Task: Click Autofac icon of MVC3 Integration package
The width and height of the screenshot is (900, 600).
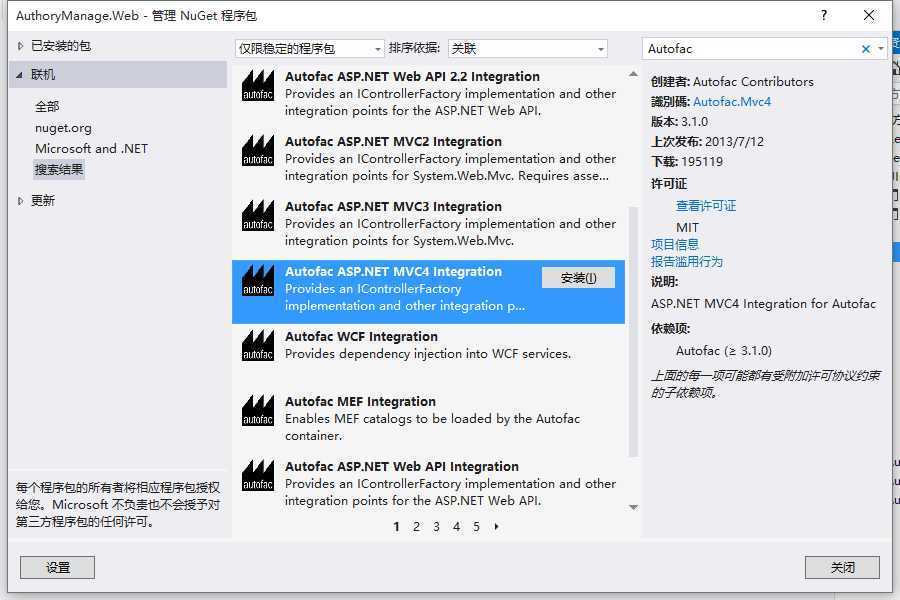Action: coord(258,215)
